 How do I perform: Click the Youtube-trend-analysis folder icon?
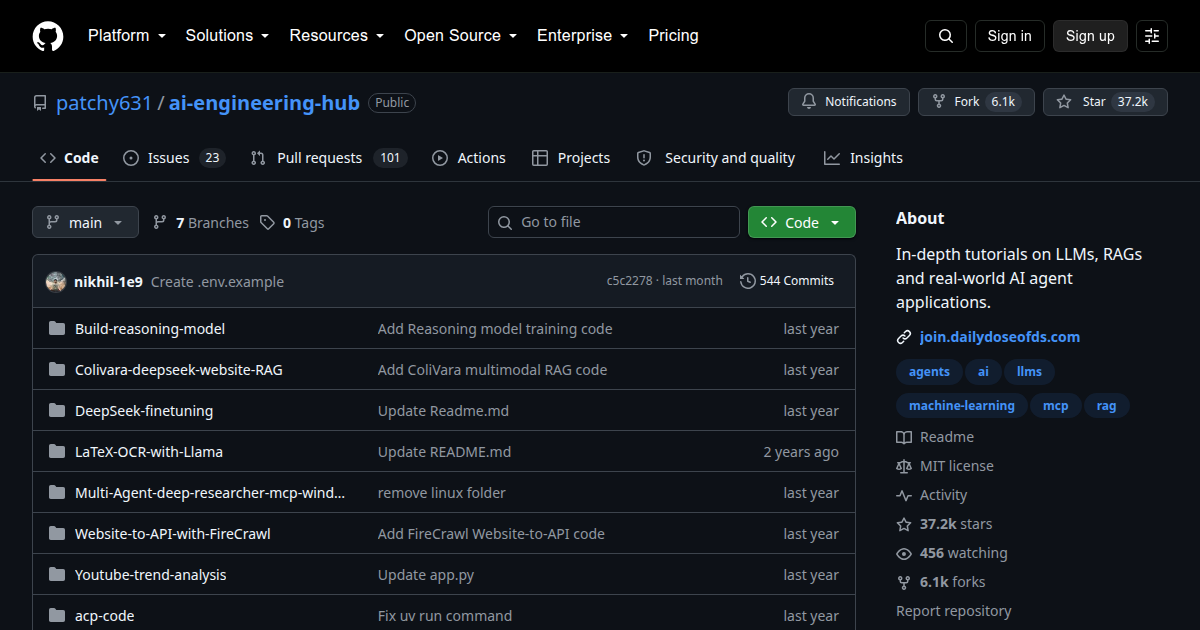click(57, 575)
